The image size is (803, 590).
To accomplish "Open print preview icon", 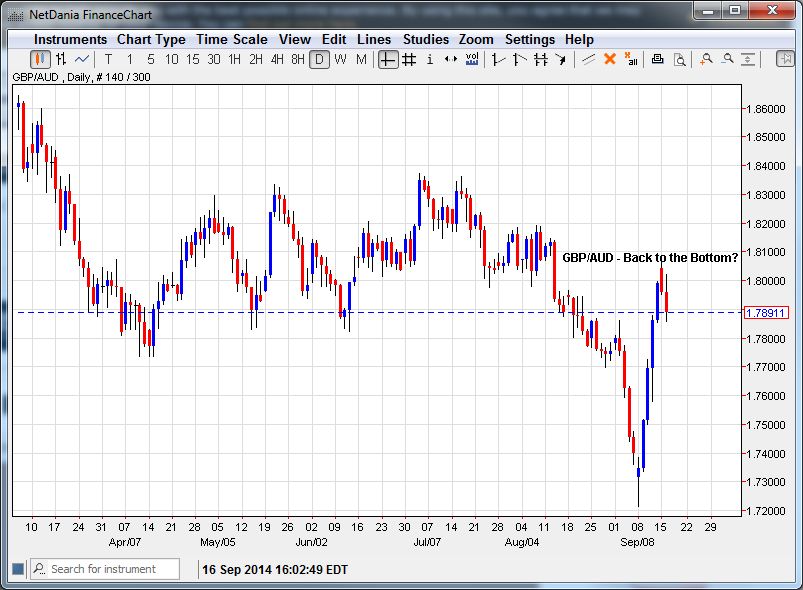I will pyautogui.click(x=679, y=60).
